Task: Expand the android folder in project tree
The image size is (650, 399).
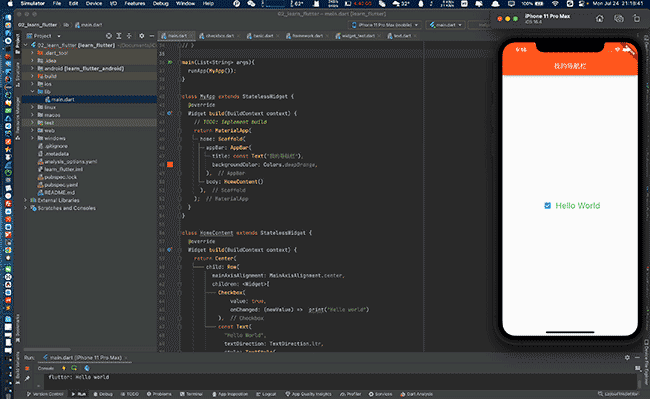Action: pyautogui.click(x=32, y=68)
